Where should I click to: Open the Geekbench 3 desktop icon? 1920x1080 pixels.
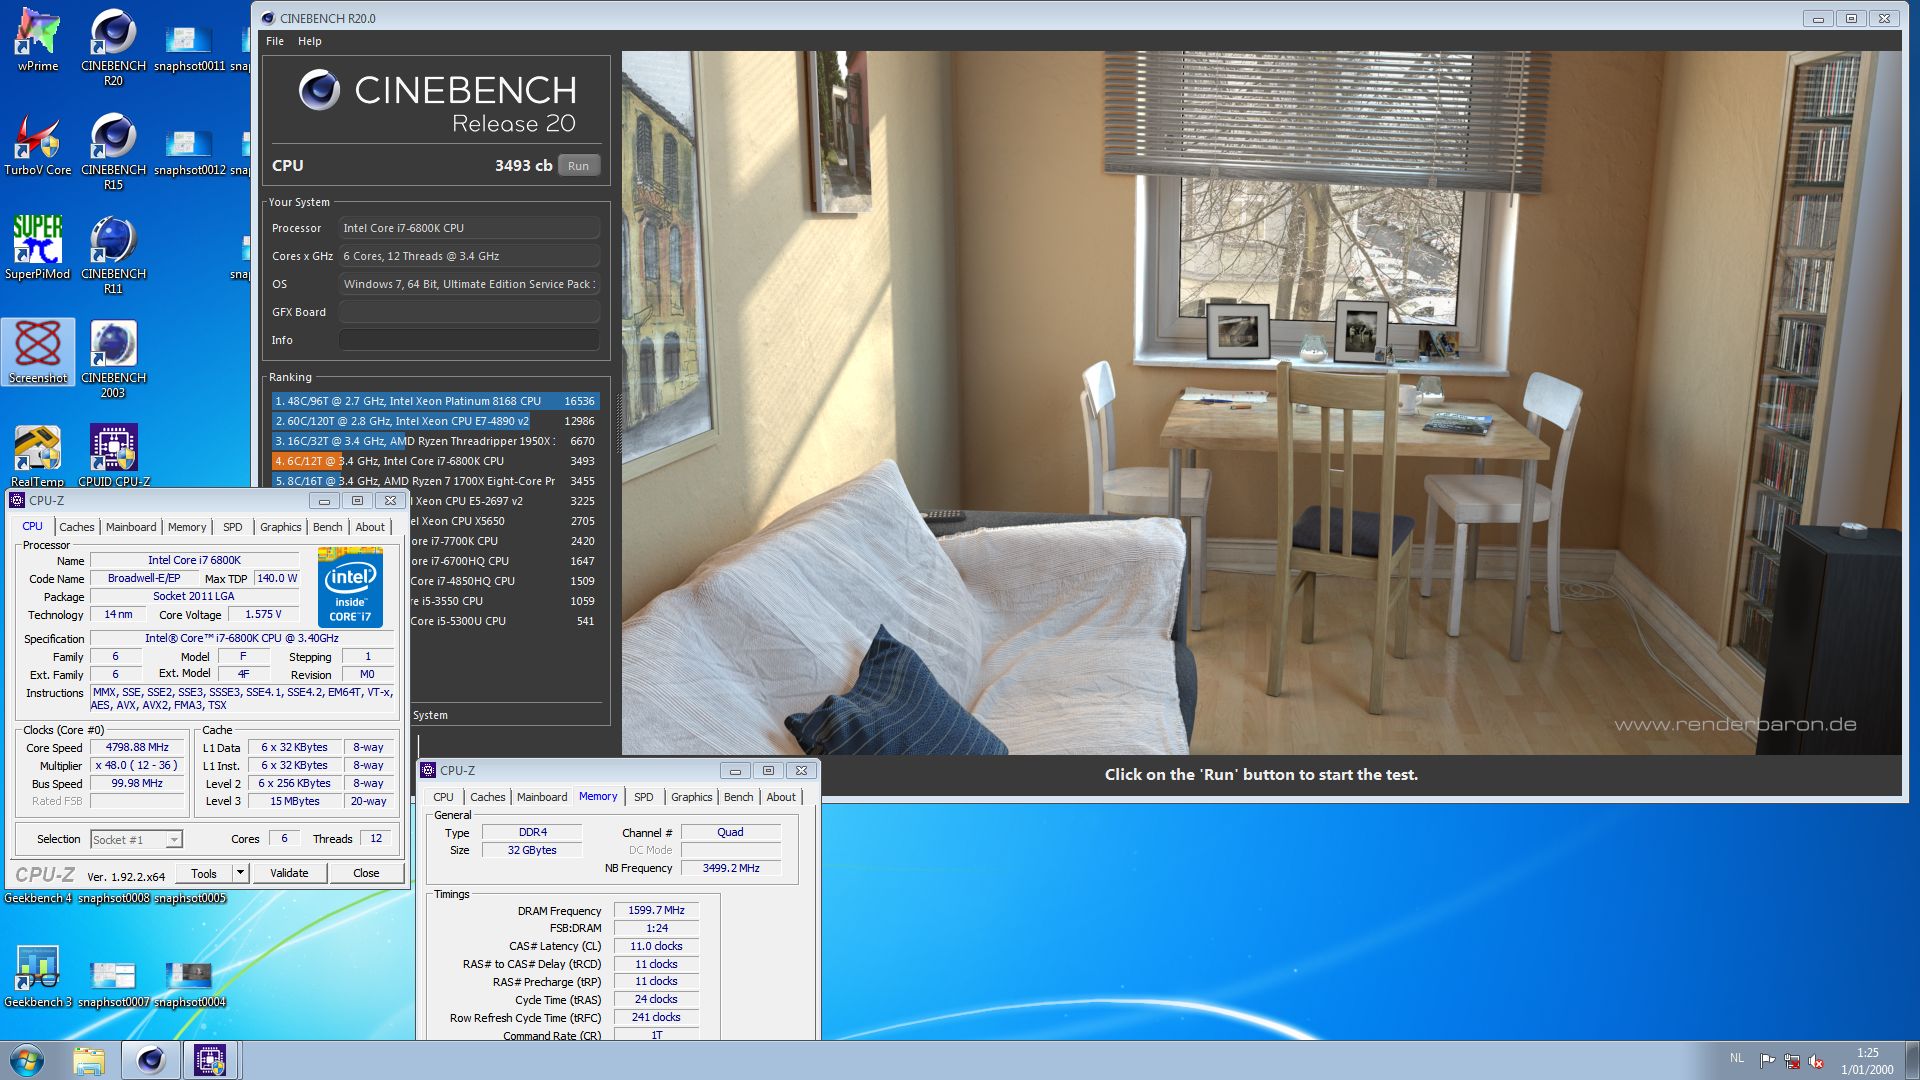tap(38, 976)
